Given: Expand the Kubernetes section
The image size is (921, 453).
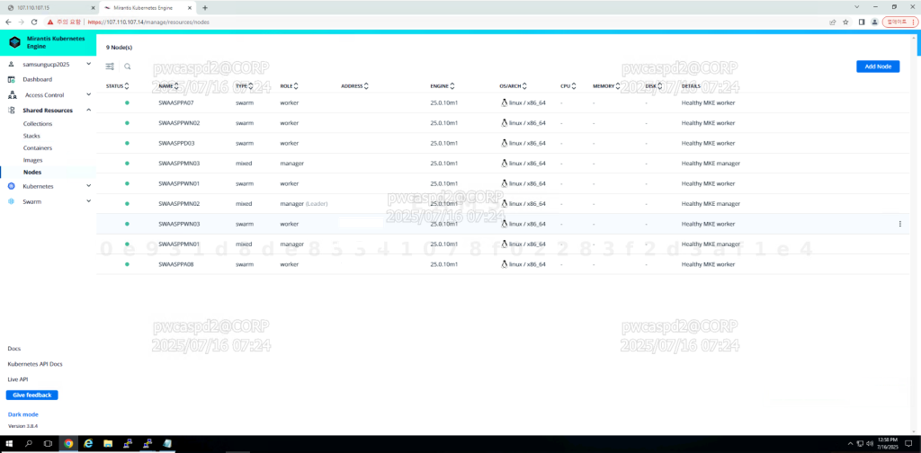Looking at the screenshot, I should 89,186.
